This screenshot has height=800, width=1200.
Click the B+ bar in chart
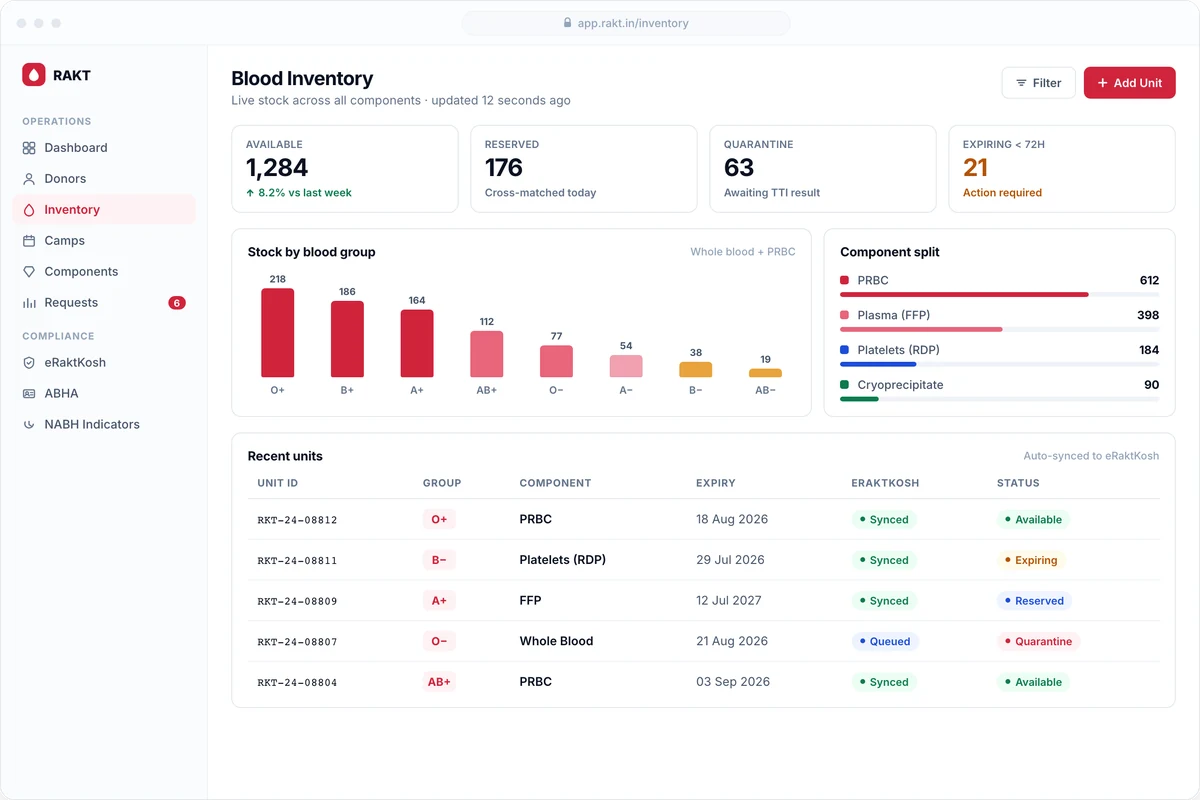(347, 339)
